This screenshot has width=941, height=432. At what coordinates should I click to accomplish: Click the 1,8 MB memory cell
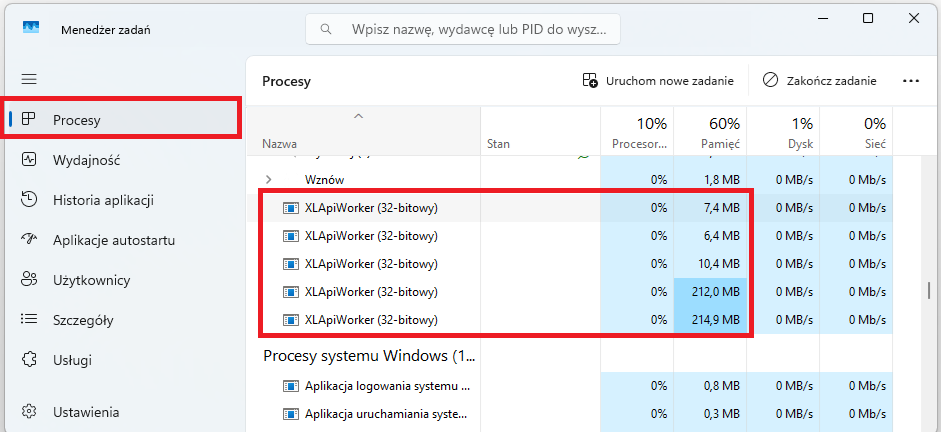711,179
